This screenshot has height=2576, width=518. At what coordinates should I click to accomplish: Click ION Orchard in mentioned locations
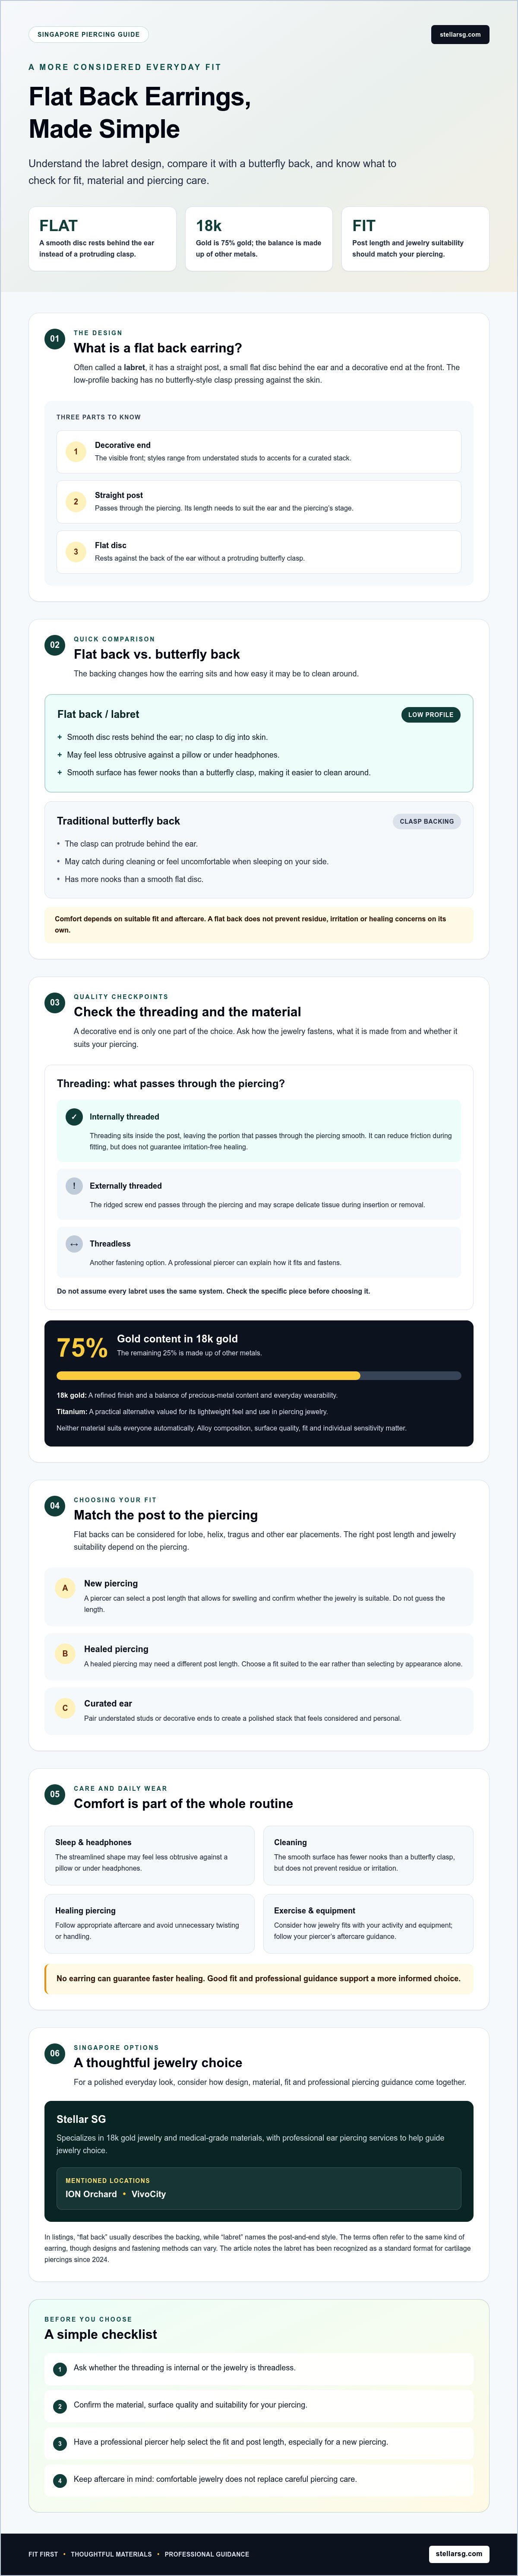point(91,2194)
